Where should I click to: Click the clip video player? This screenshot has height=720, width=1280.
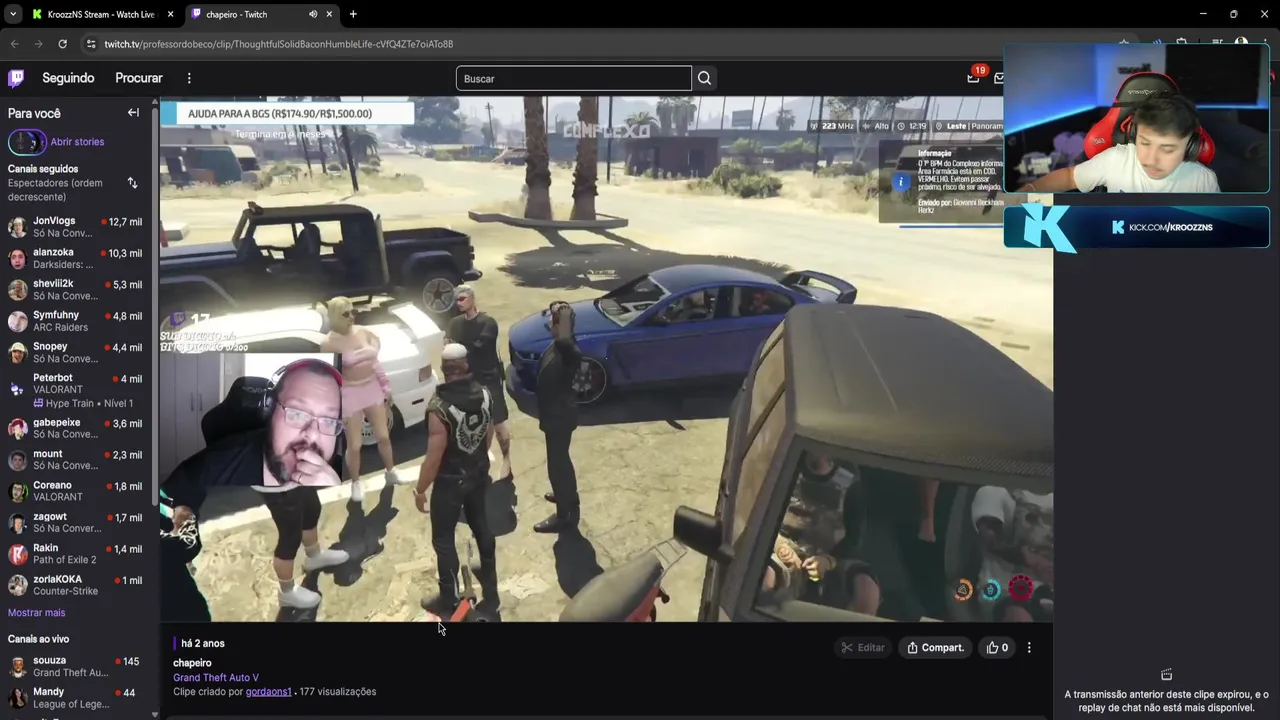[x=606, y=359]
